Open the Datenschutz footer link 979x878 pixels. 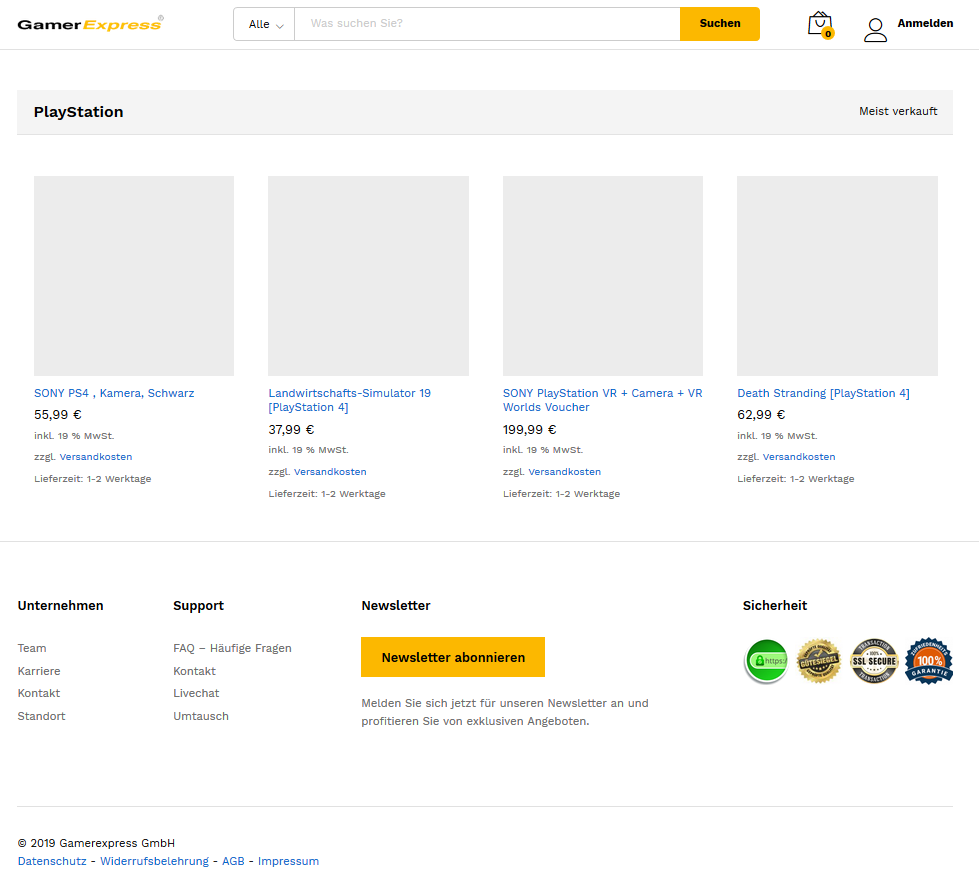coord(52,861)
